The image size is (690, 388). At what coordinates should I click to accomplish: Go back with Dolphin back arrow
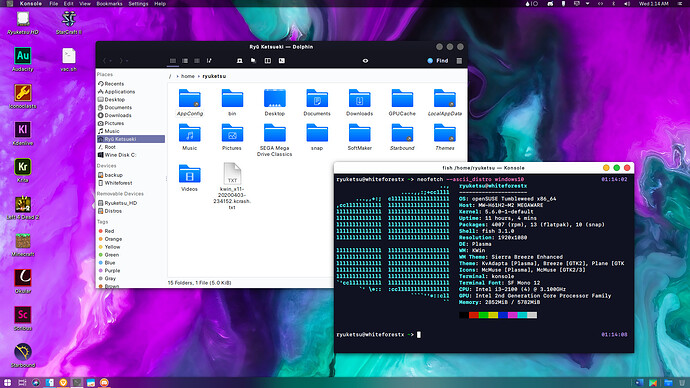pos(105,61)
